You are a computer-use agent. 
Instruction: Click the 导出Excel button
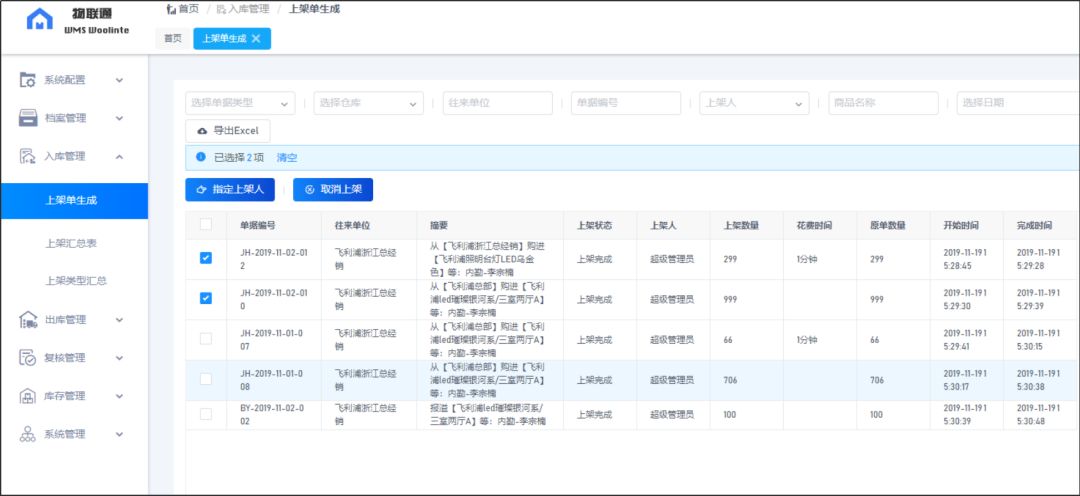click(228, 131)
